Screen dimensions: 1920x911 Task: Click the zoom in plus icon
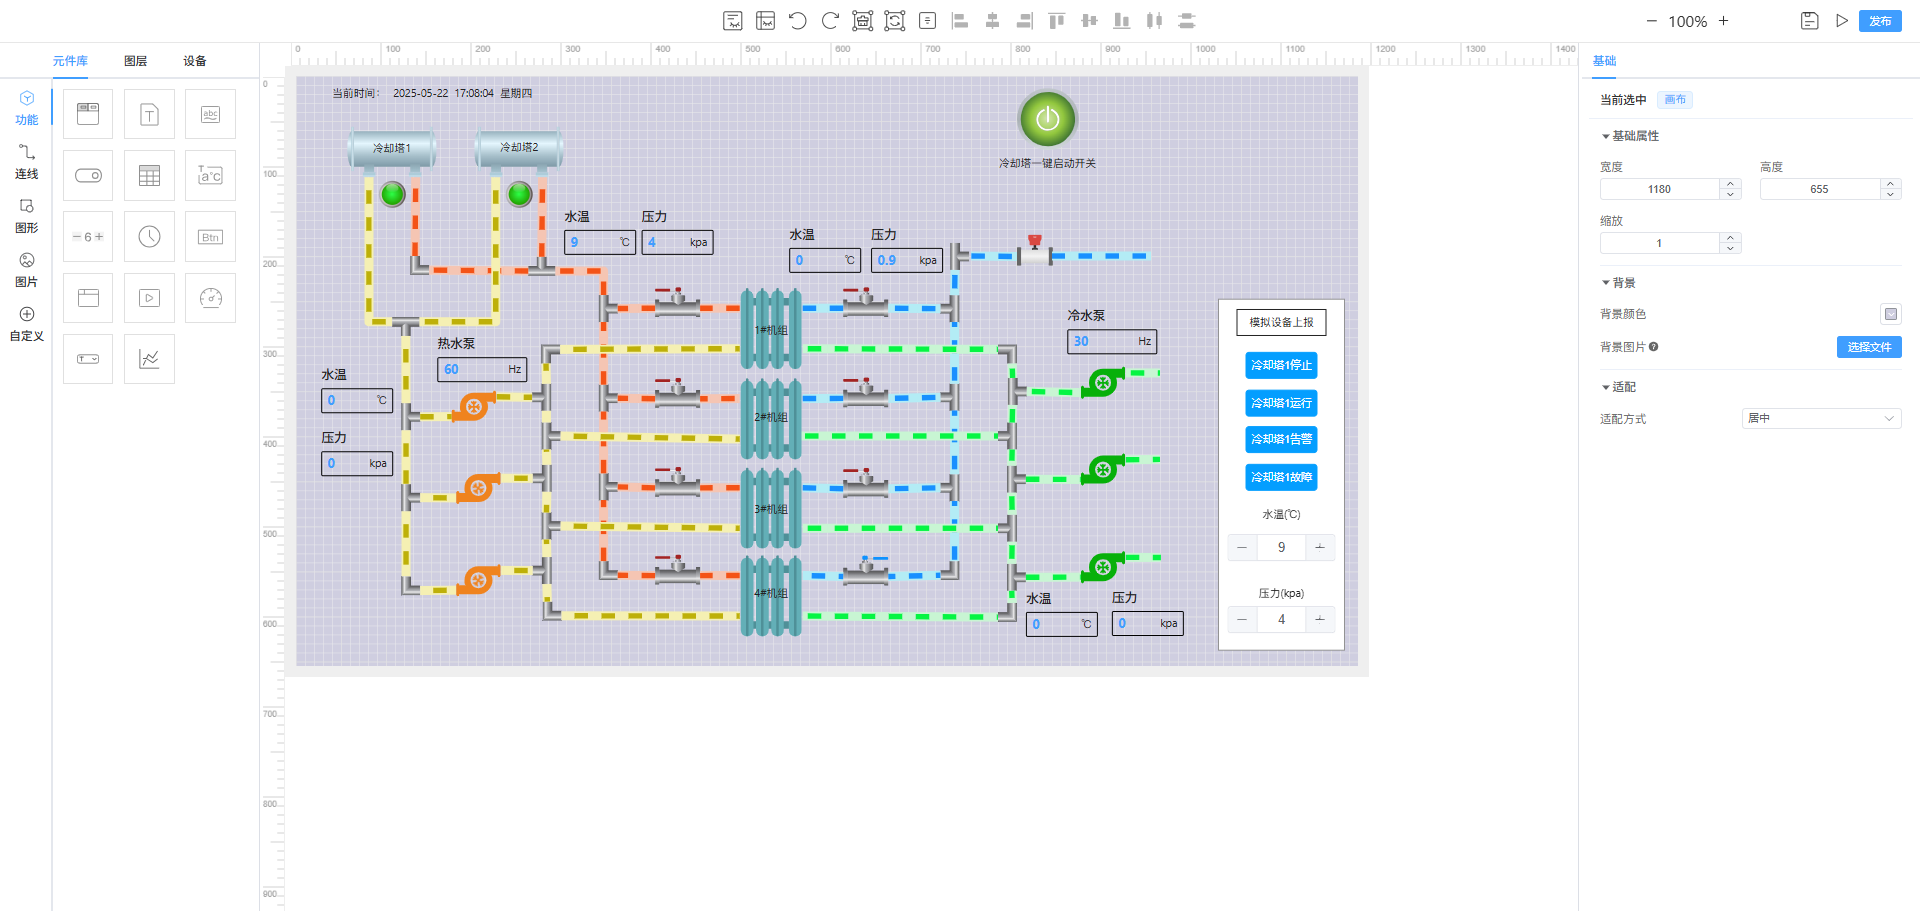point(1723,21)
